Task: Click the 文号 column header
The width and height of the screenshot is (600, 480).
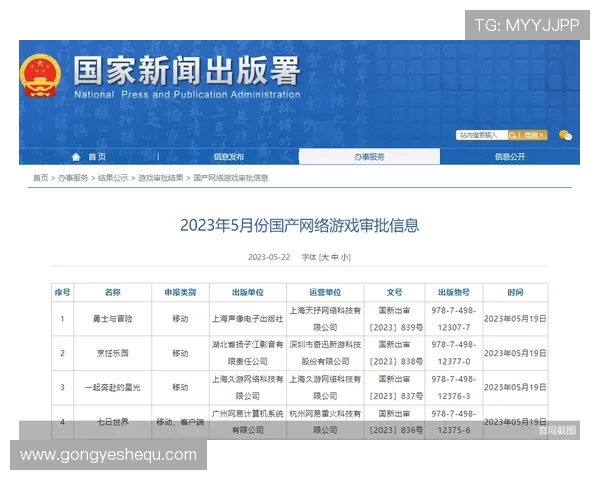Action: 395,292
